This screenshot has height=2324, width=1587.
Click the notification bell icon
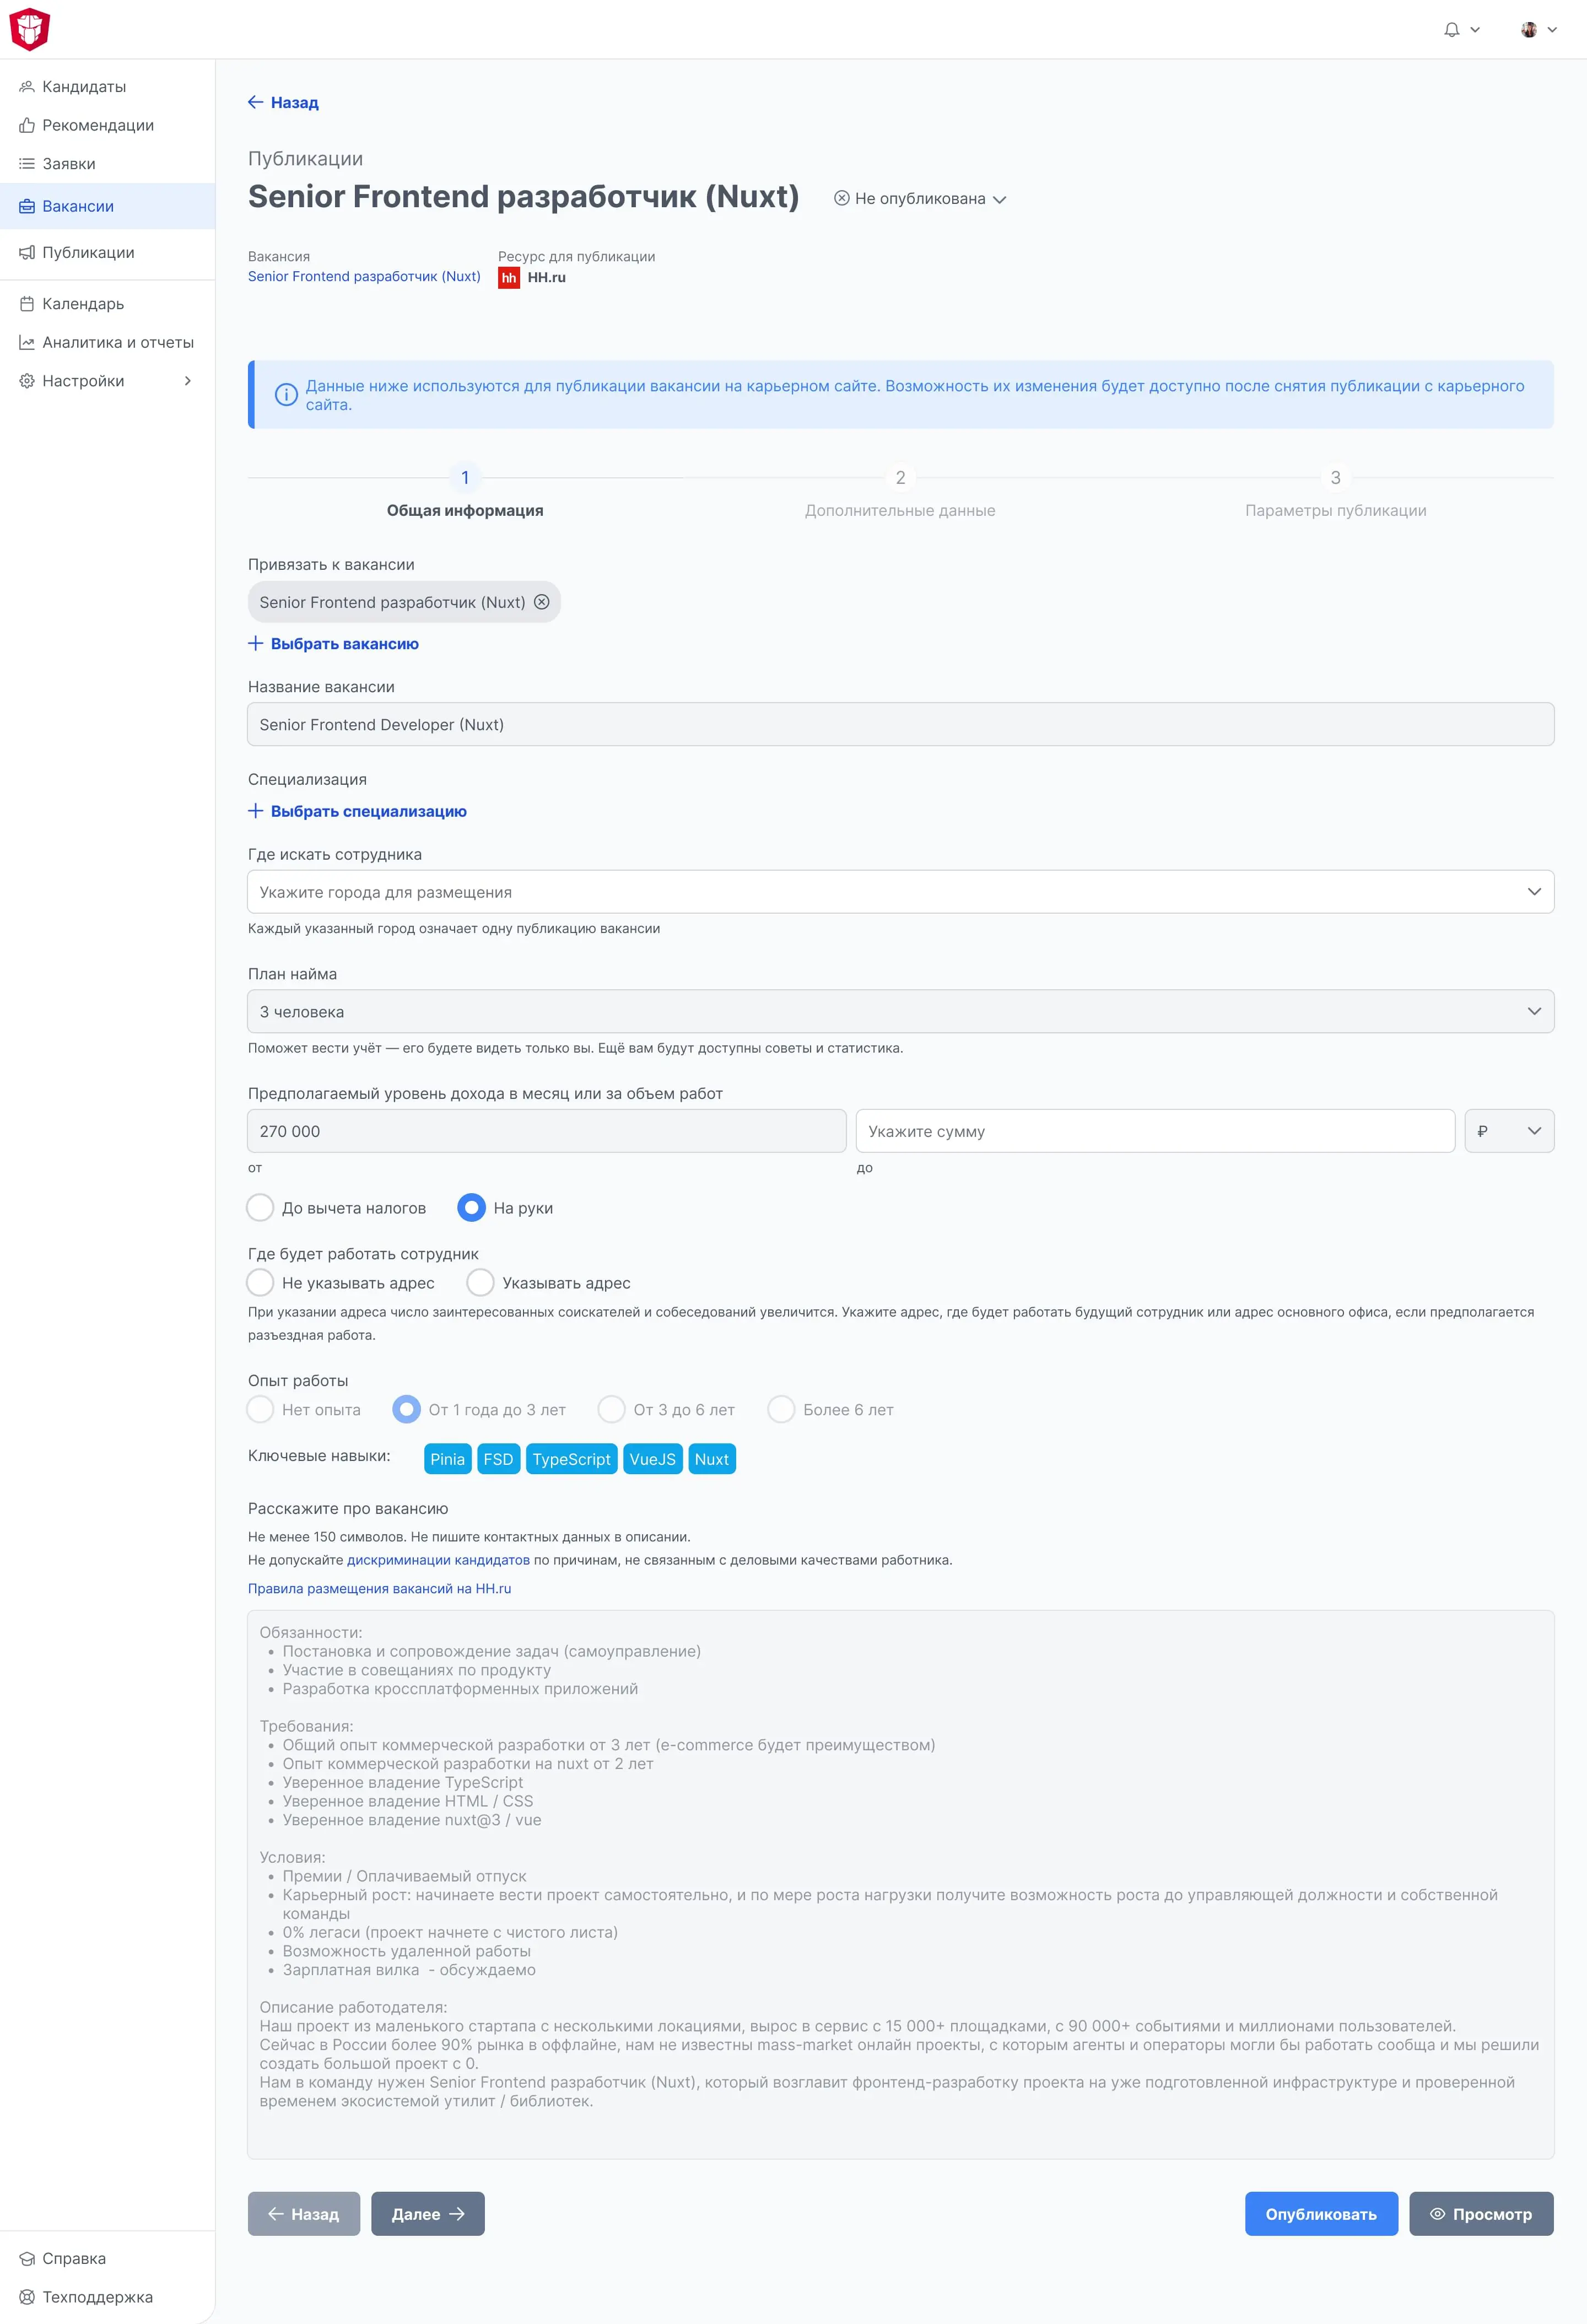tap(1452, 30)
